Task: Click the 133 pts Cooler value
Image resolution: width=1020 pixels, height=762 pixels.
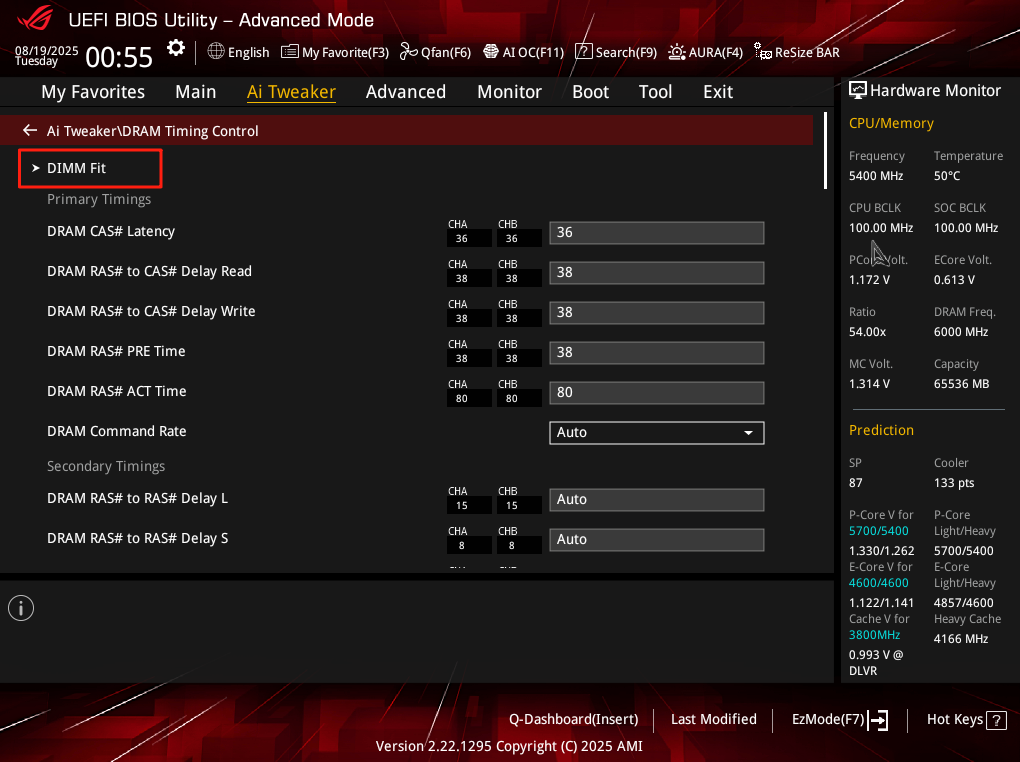Action: tap(954, 483)
